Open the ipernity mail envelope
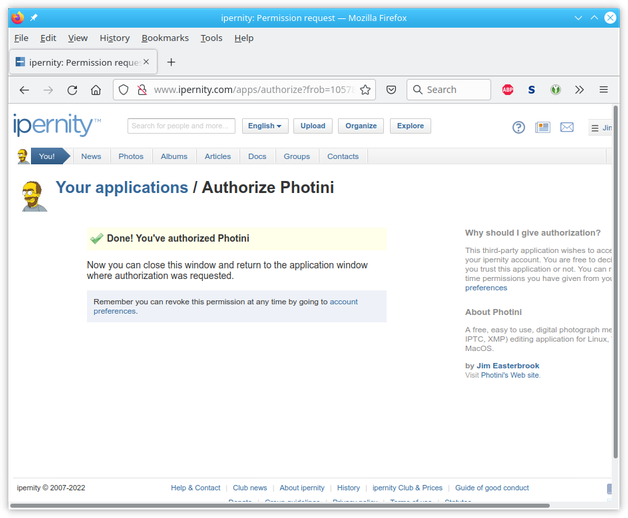 click(x=567, y=127)
